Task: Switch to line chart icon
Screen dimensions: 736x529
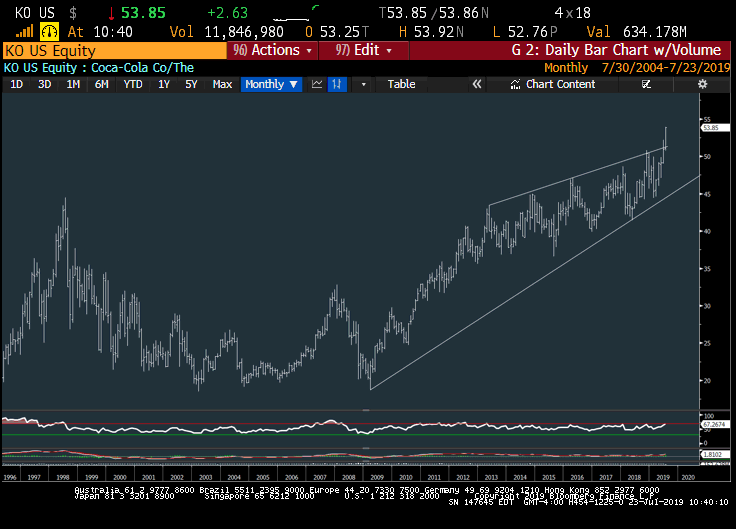Action: (x=317, y=84)
